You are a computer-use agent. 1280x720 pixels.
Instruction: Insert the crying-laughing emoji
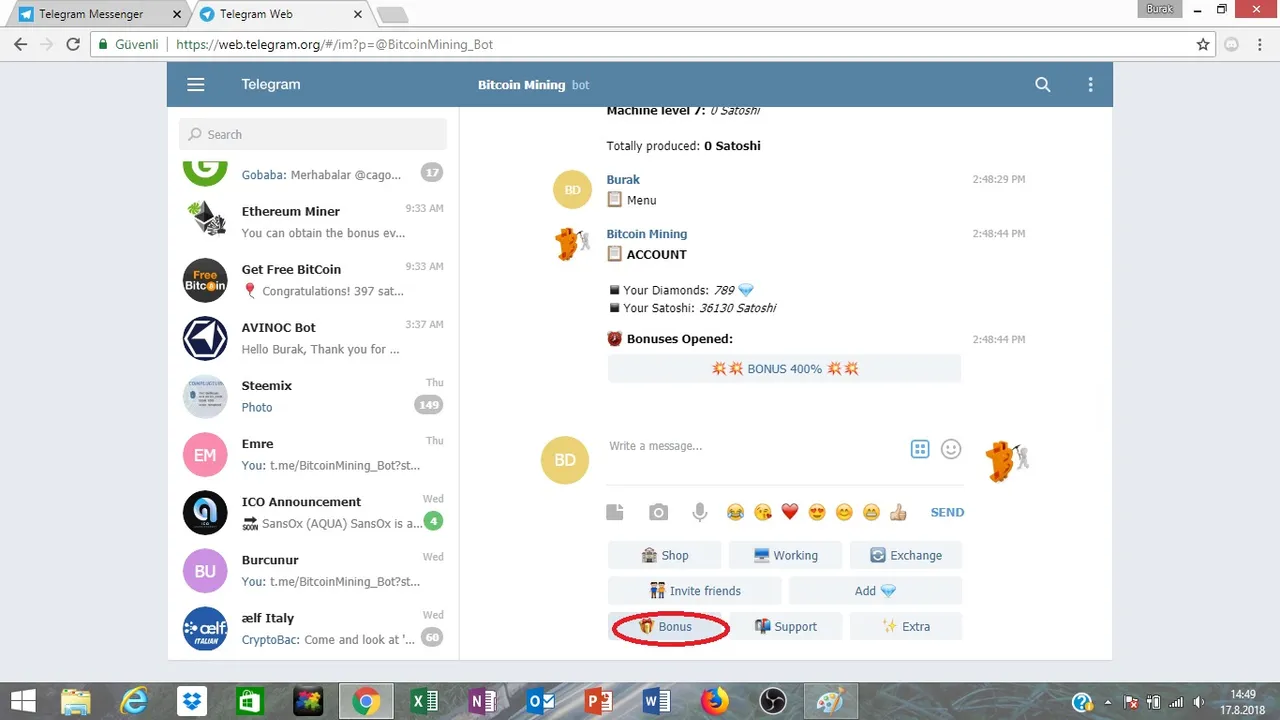coord(736,512)
